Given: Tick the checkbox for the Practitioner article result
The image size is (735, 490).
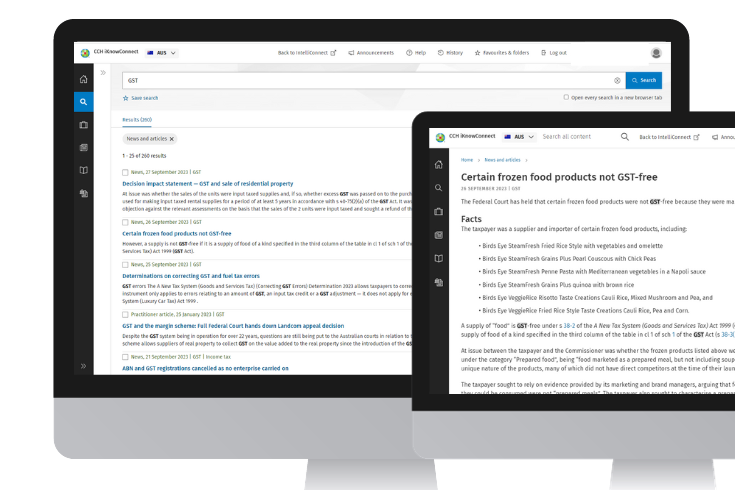Looking at the screenshot, I should click(x=125, y=314).
